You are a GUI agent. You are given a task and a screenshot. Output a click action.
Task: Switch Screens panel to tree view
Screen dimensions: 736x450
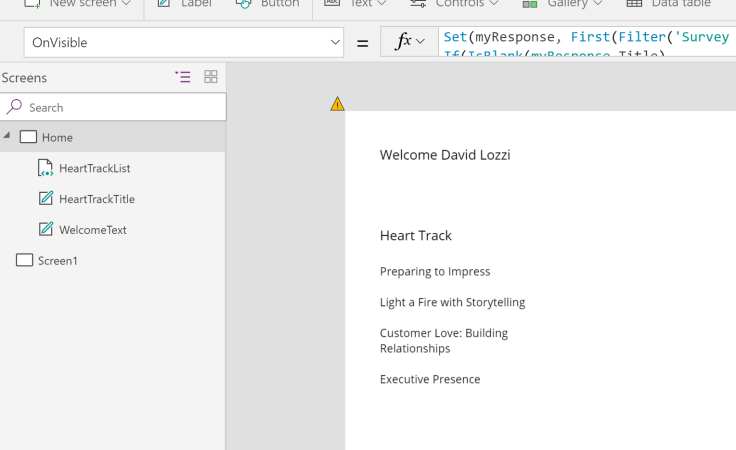coord(183,77)
